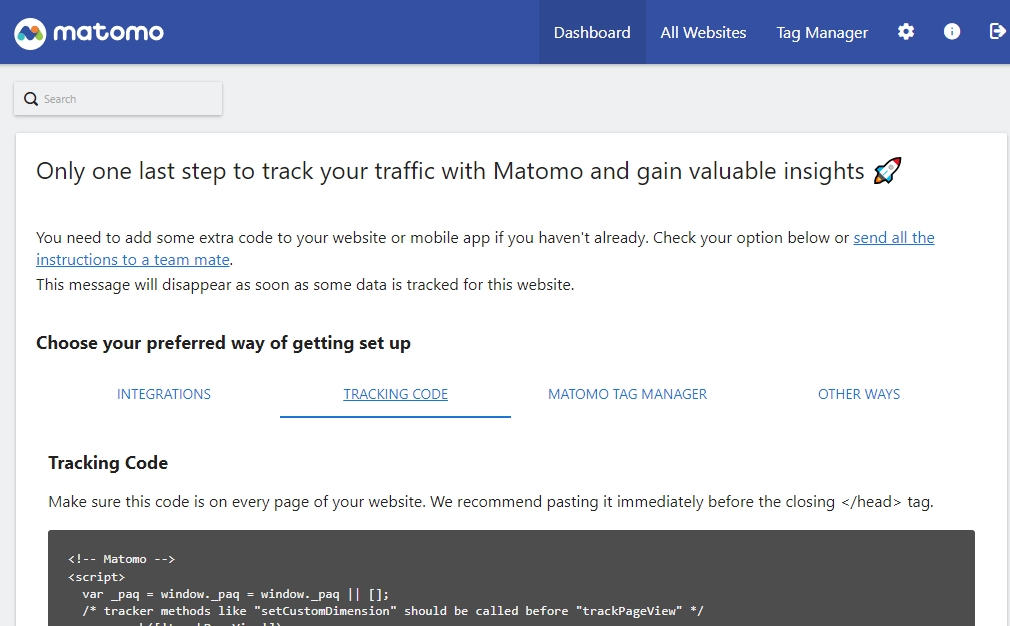Click the Matomo logo in header
Screen dimensions: 1010x626
(x=89, y=33)
